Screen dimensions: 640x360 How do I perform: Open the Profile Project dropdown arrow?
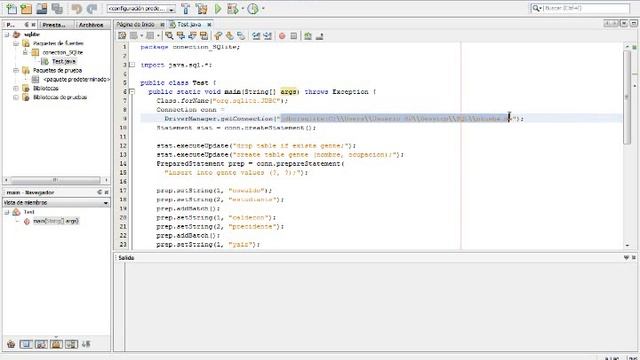(x=263, y=9)
